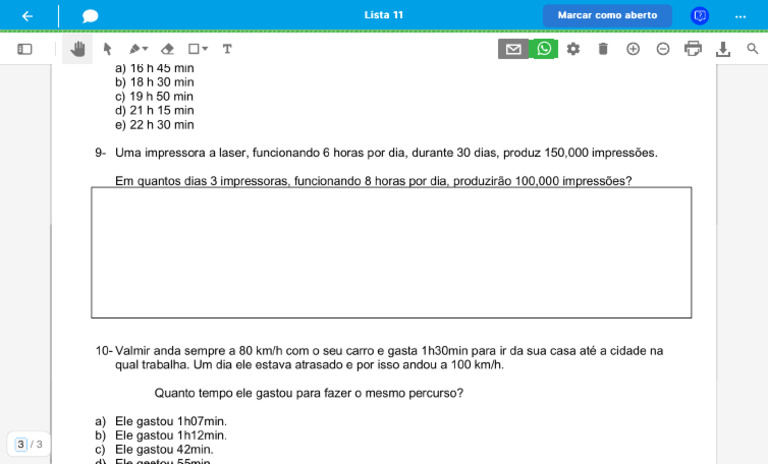Select the text tool

227,49
